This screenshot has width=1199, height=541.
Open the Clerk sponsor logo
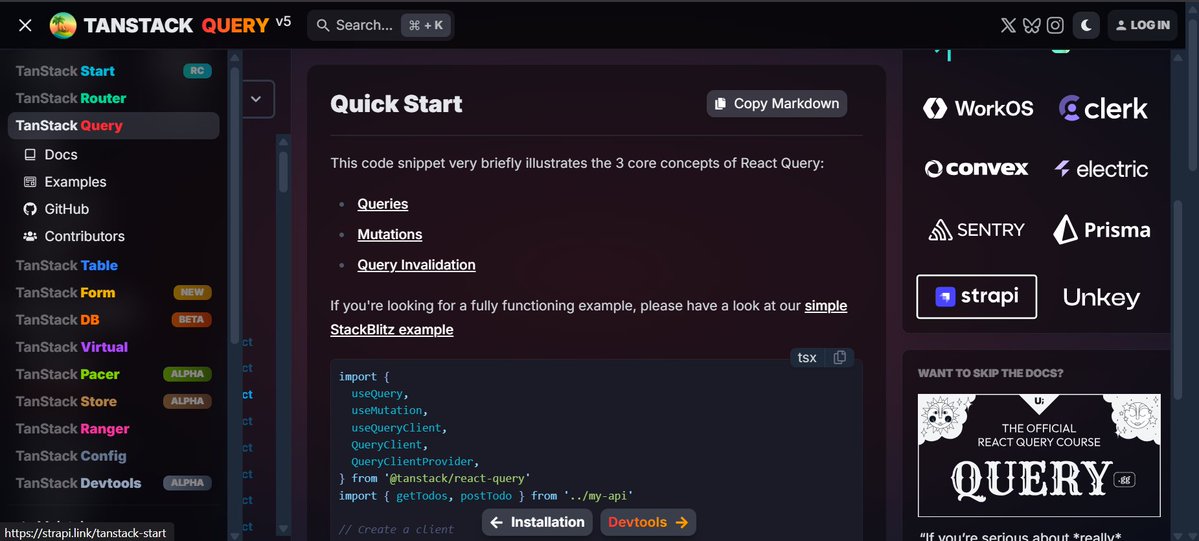click(1103, 108)
